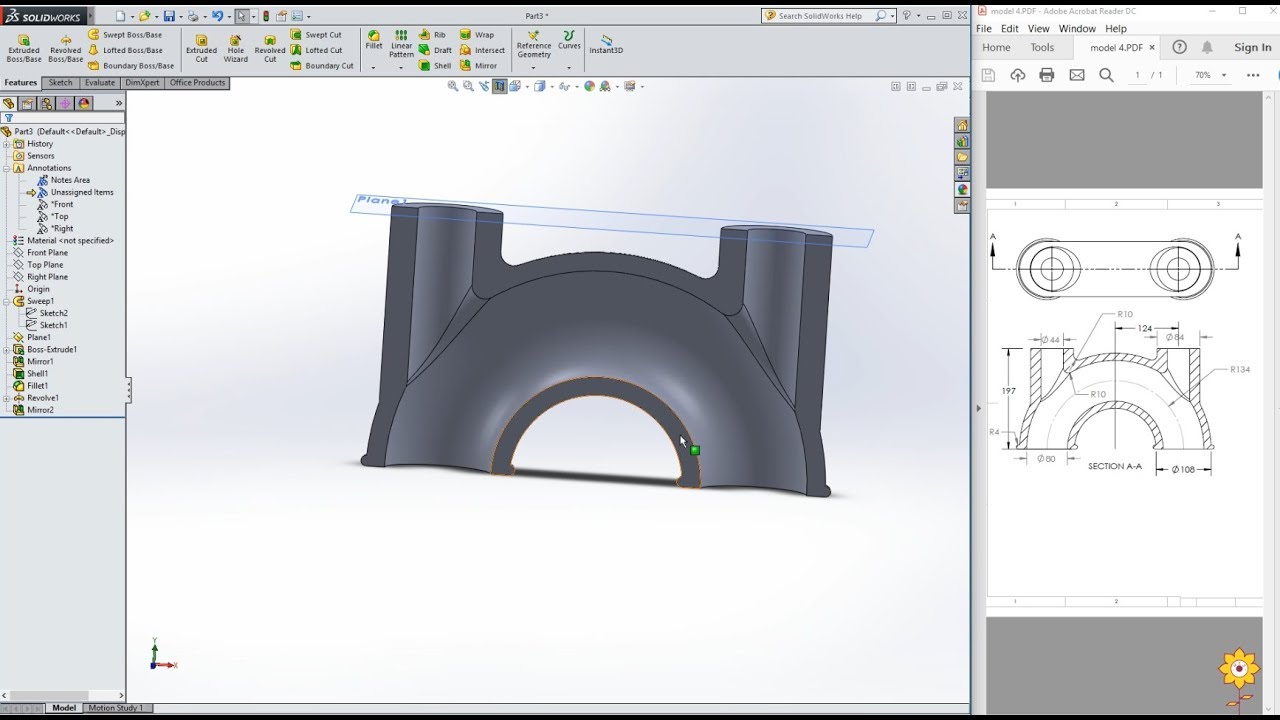The image size is (1280, 720).
Task: Click the feature tree filter field
Action: [62, 118]
